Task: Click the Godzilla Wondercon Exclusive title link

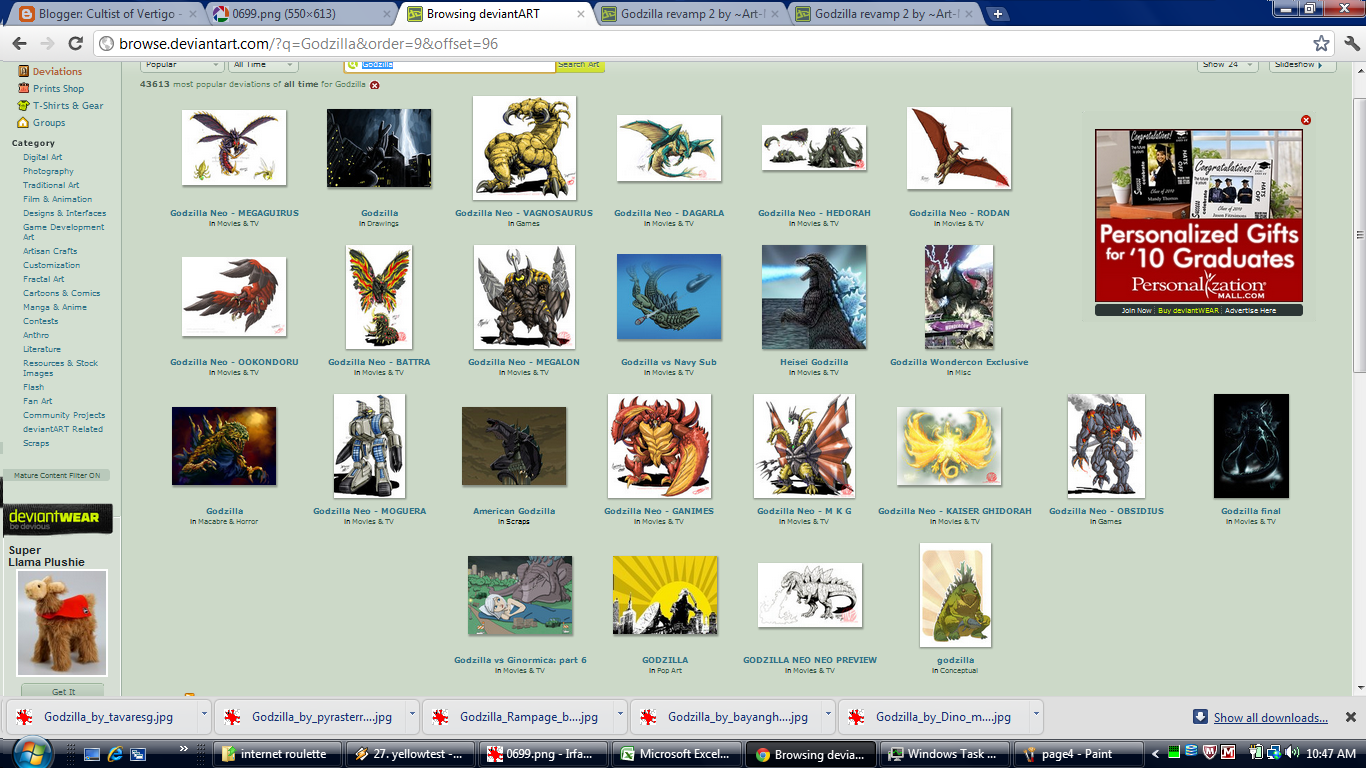Action: point(959,362)
